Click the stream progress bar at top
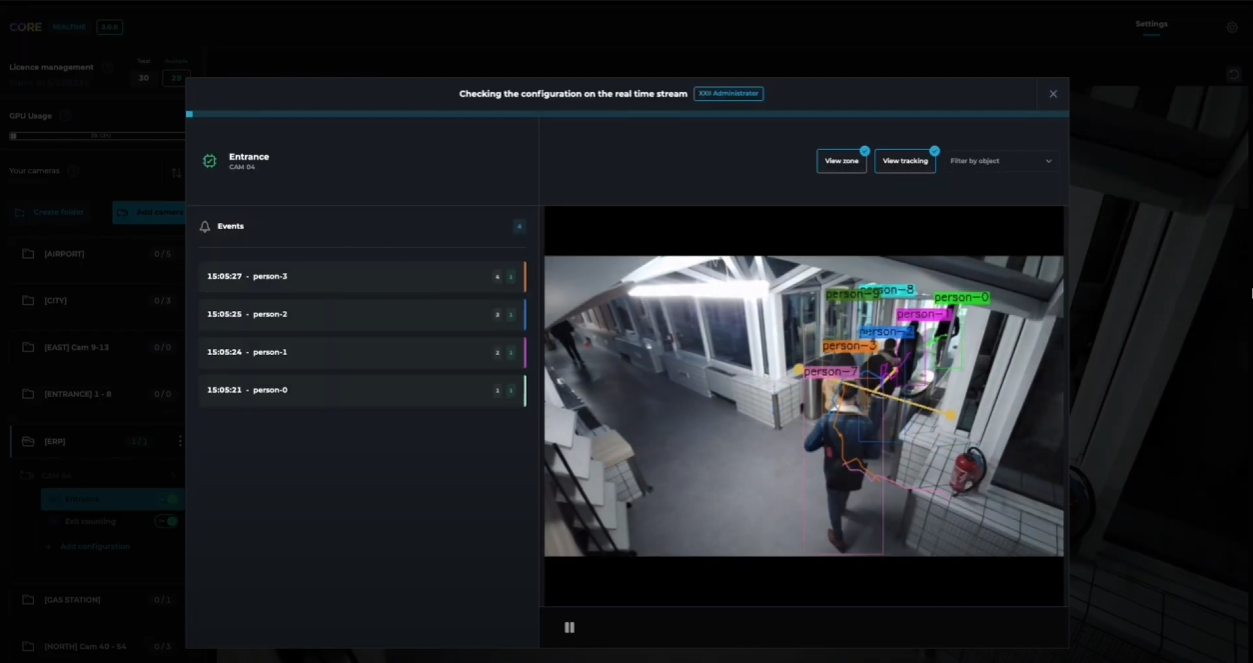The image size is (1253, 663). coord(627,114)
